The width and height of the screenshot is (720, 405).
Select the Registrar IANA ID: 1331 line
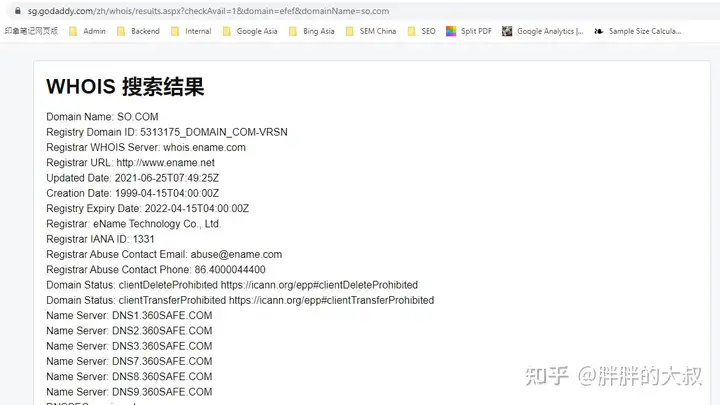point(100,239)
